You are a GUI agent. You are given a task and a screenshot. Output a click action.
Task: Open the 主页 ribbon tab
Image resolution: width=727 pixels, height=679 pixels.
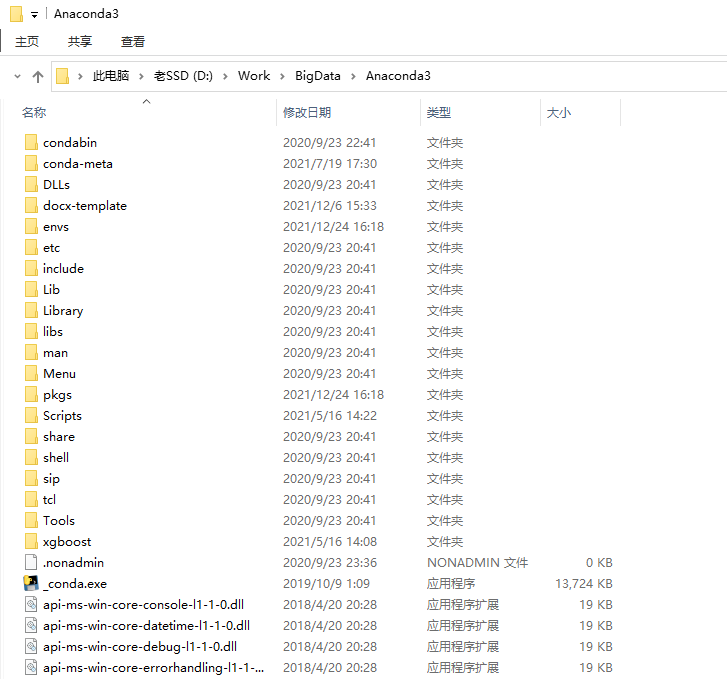click(27, 42)
